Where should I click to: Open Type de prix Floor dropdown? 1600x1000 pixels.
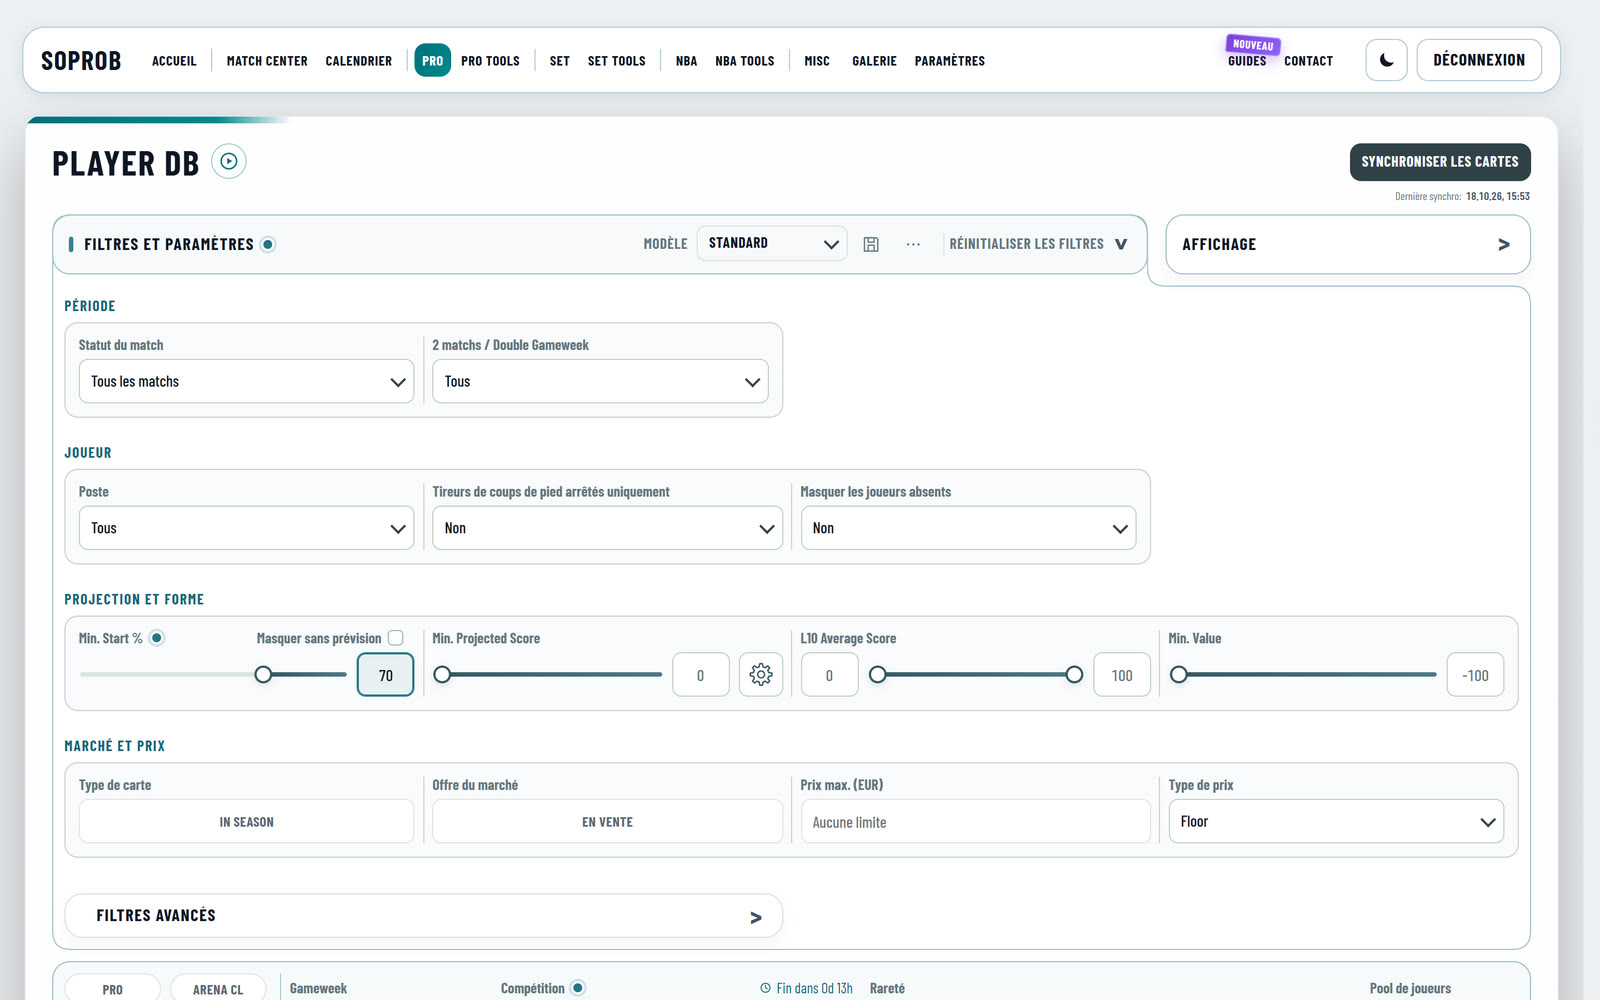click(1336, 821)
